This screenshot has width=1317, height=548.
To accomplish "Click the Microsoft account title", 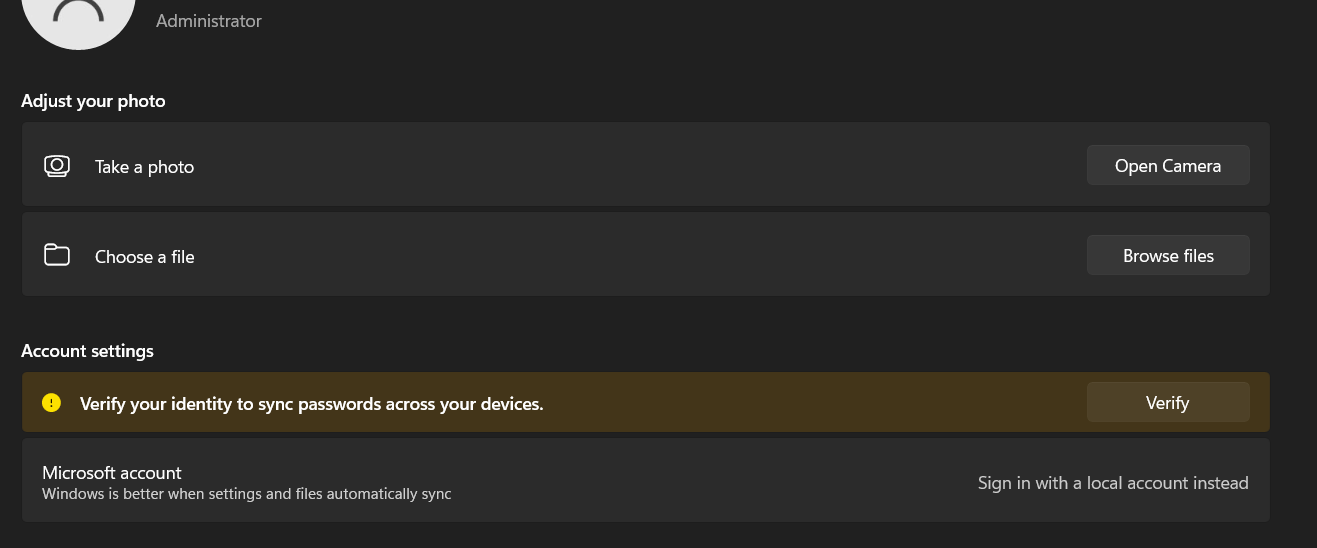I will point(112,472).
